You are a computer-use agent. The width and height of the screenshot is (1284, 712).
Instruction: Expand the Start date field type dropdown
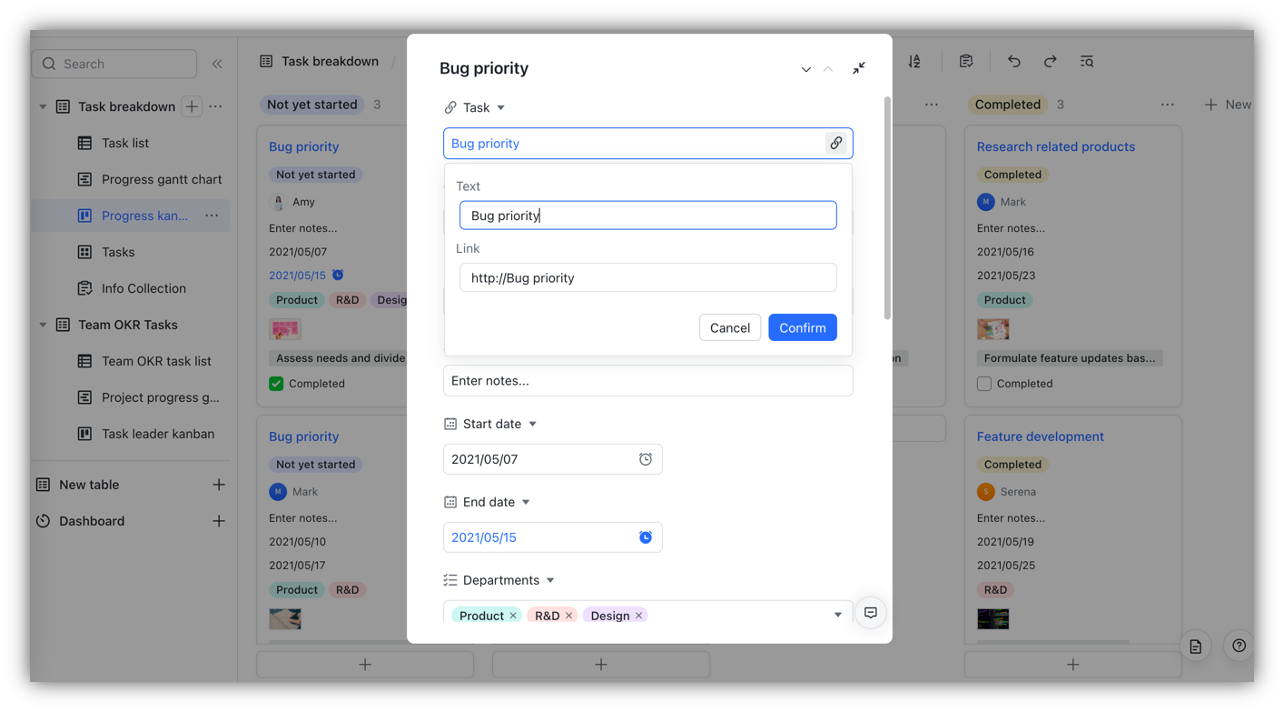point(533,423)
